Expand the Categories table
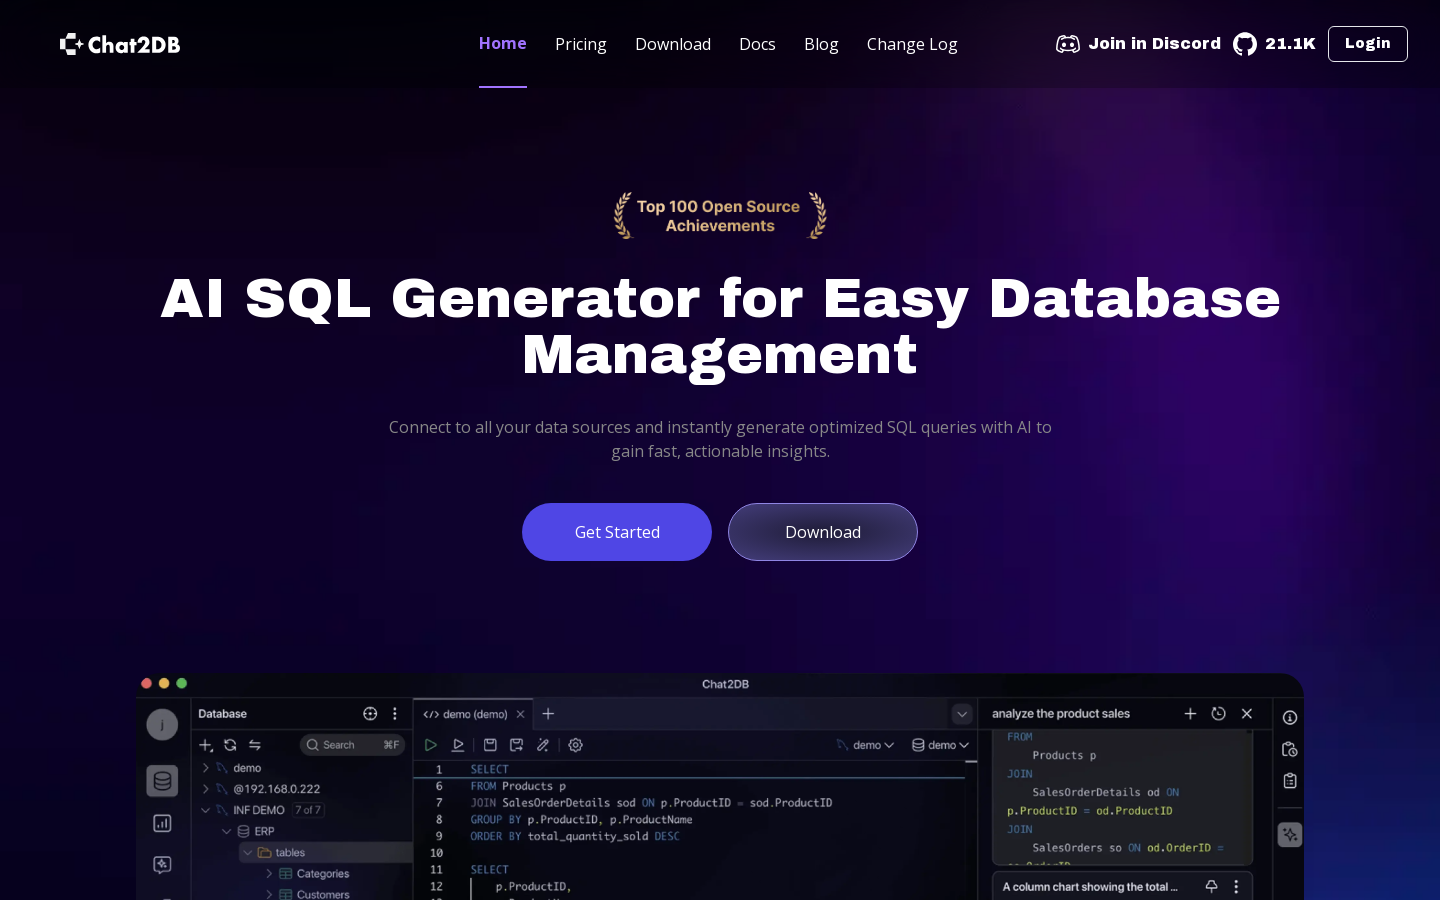Image resolution: width=1440 pixels, height=900 pixels. [x=269, y=874]
